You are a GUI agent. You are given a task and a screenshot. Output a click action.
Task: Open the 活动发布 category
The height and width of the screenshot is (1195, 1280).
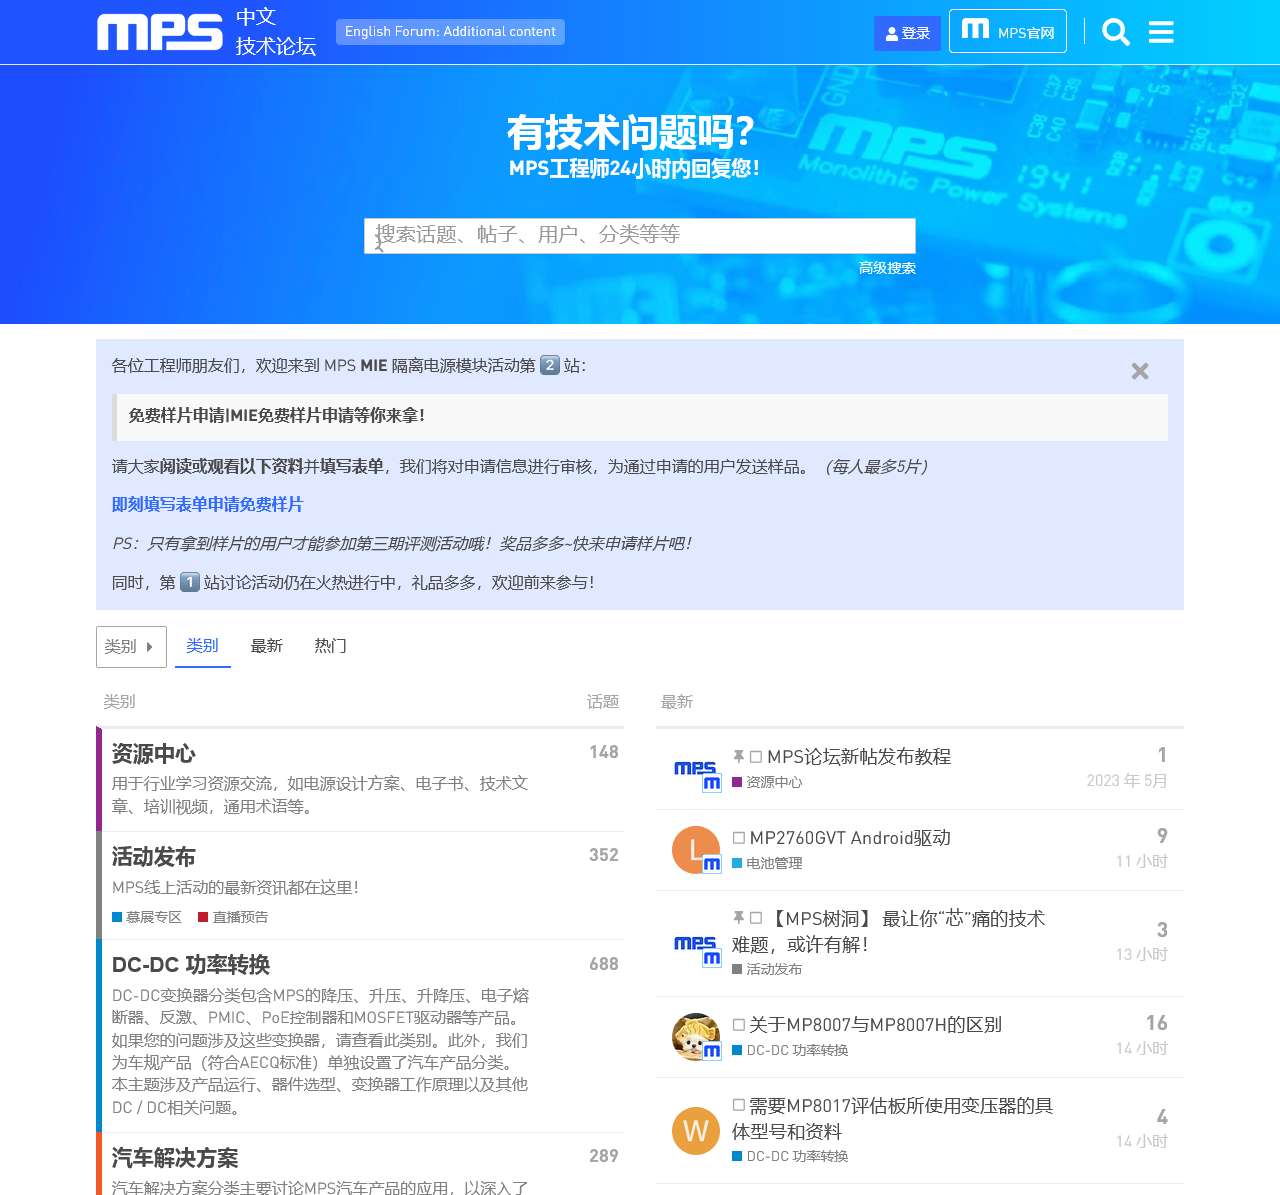[153, 857]
